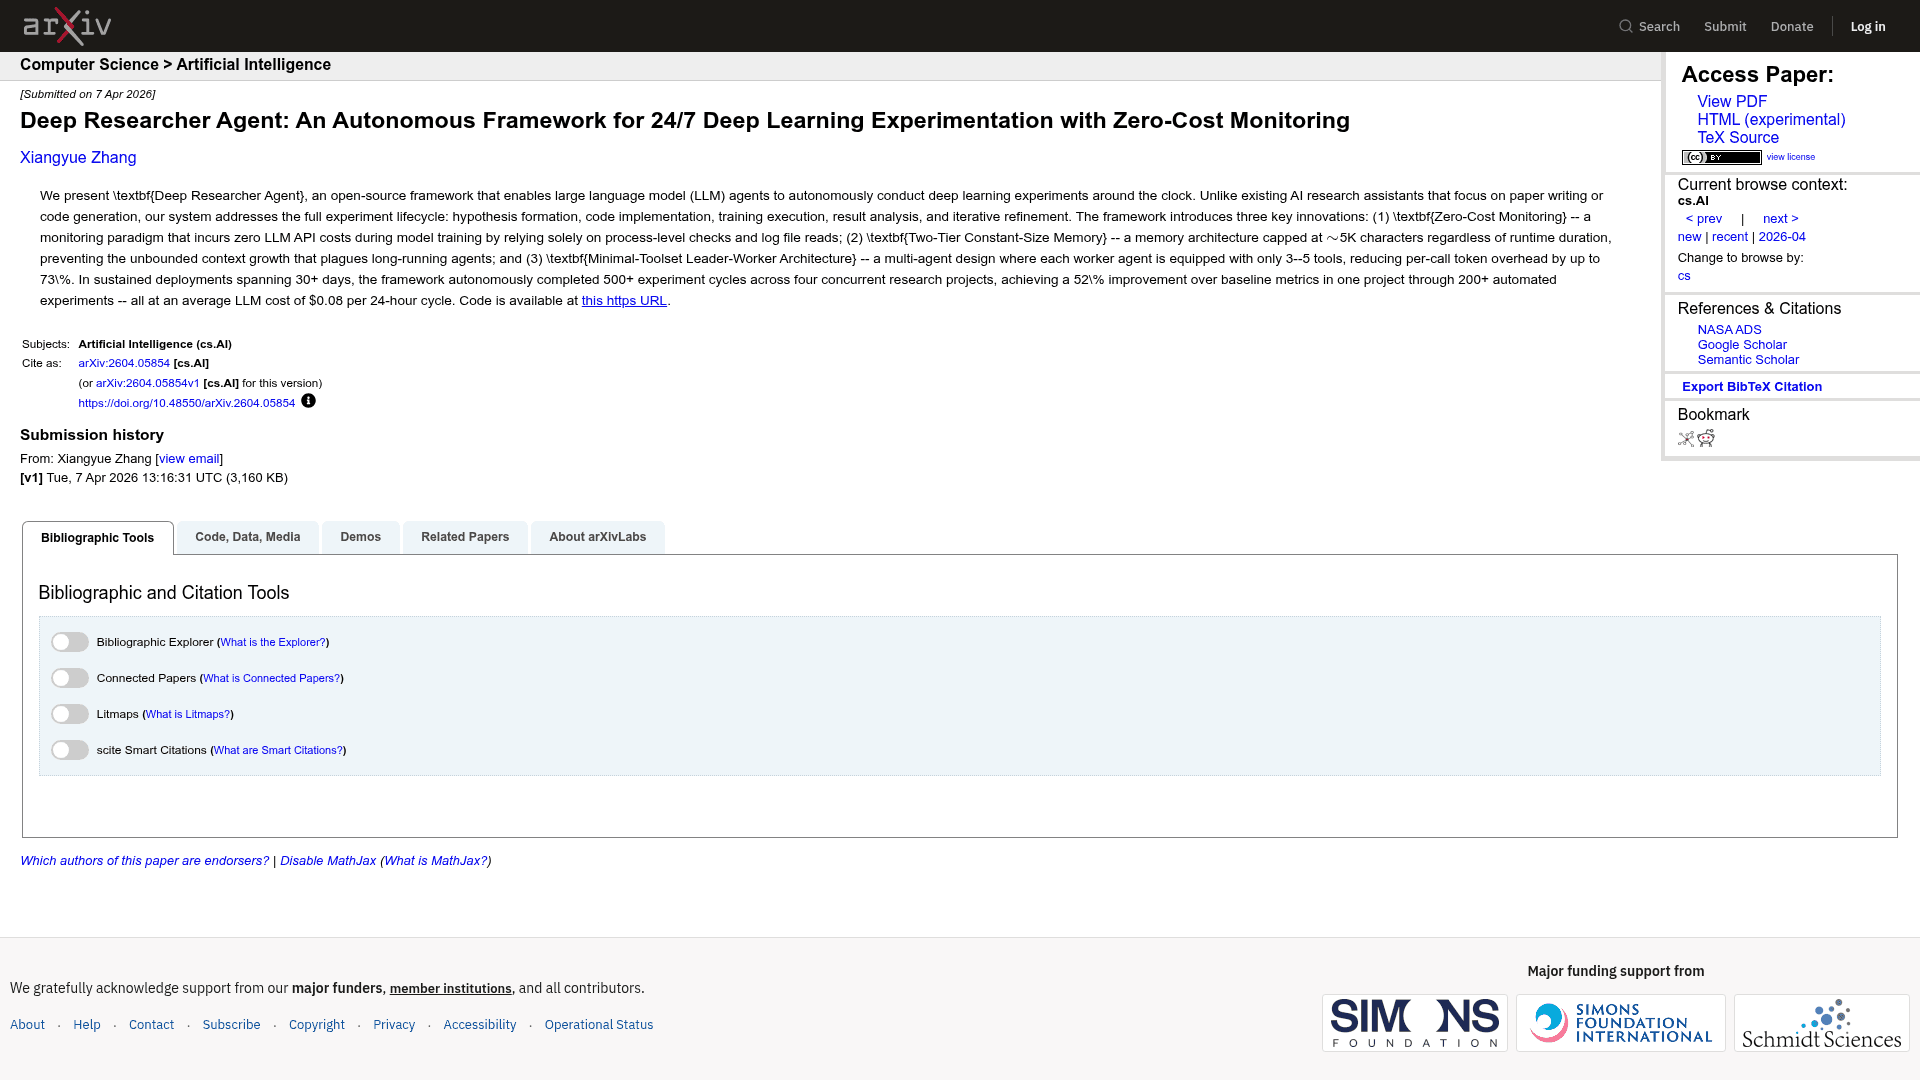Open the About arXivLabs tab
The height and width of the screenshot is (1080, 1920).
tap(598, 537)
